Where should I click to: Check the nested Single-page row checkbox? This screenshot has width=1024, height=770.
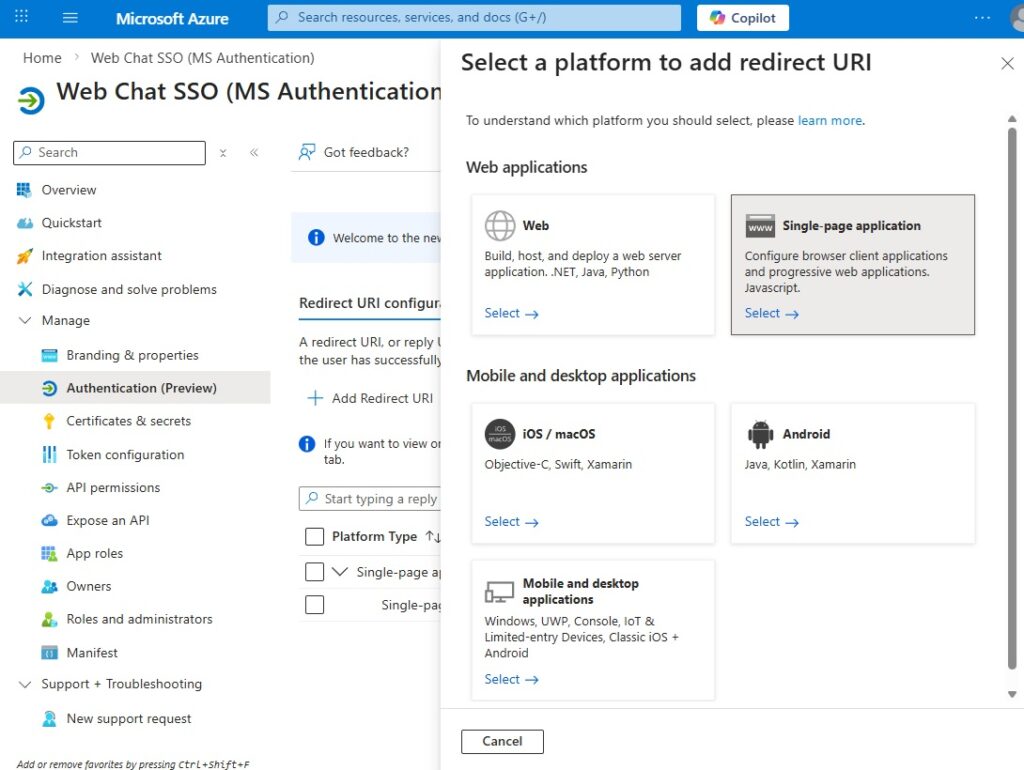[314, 605]
